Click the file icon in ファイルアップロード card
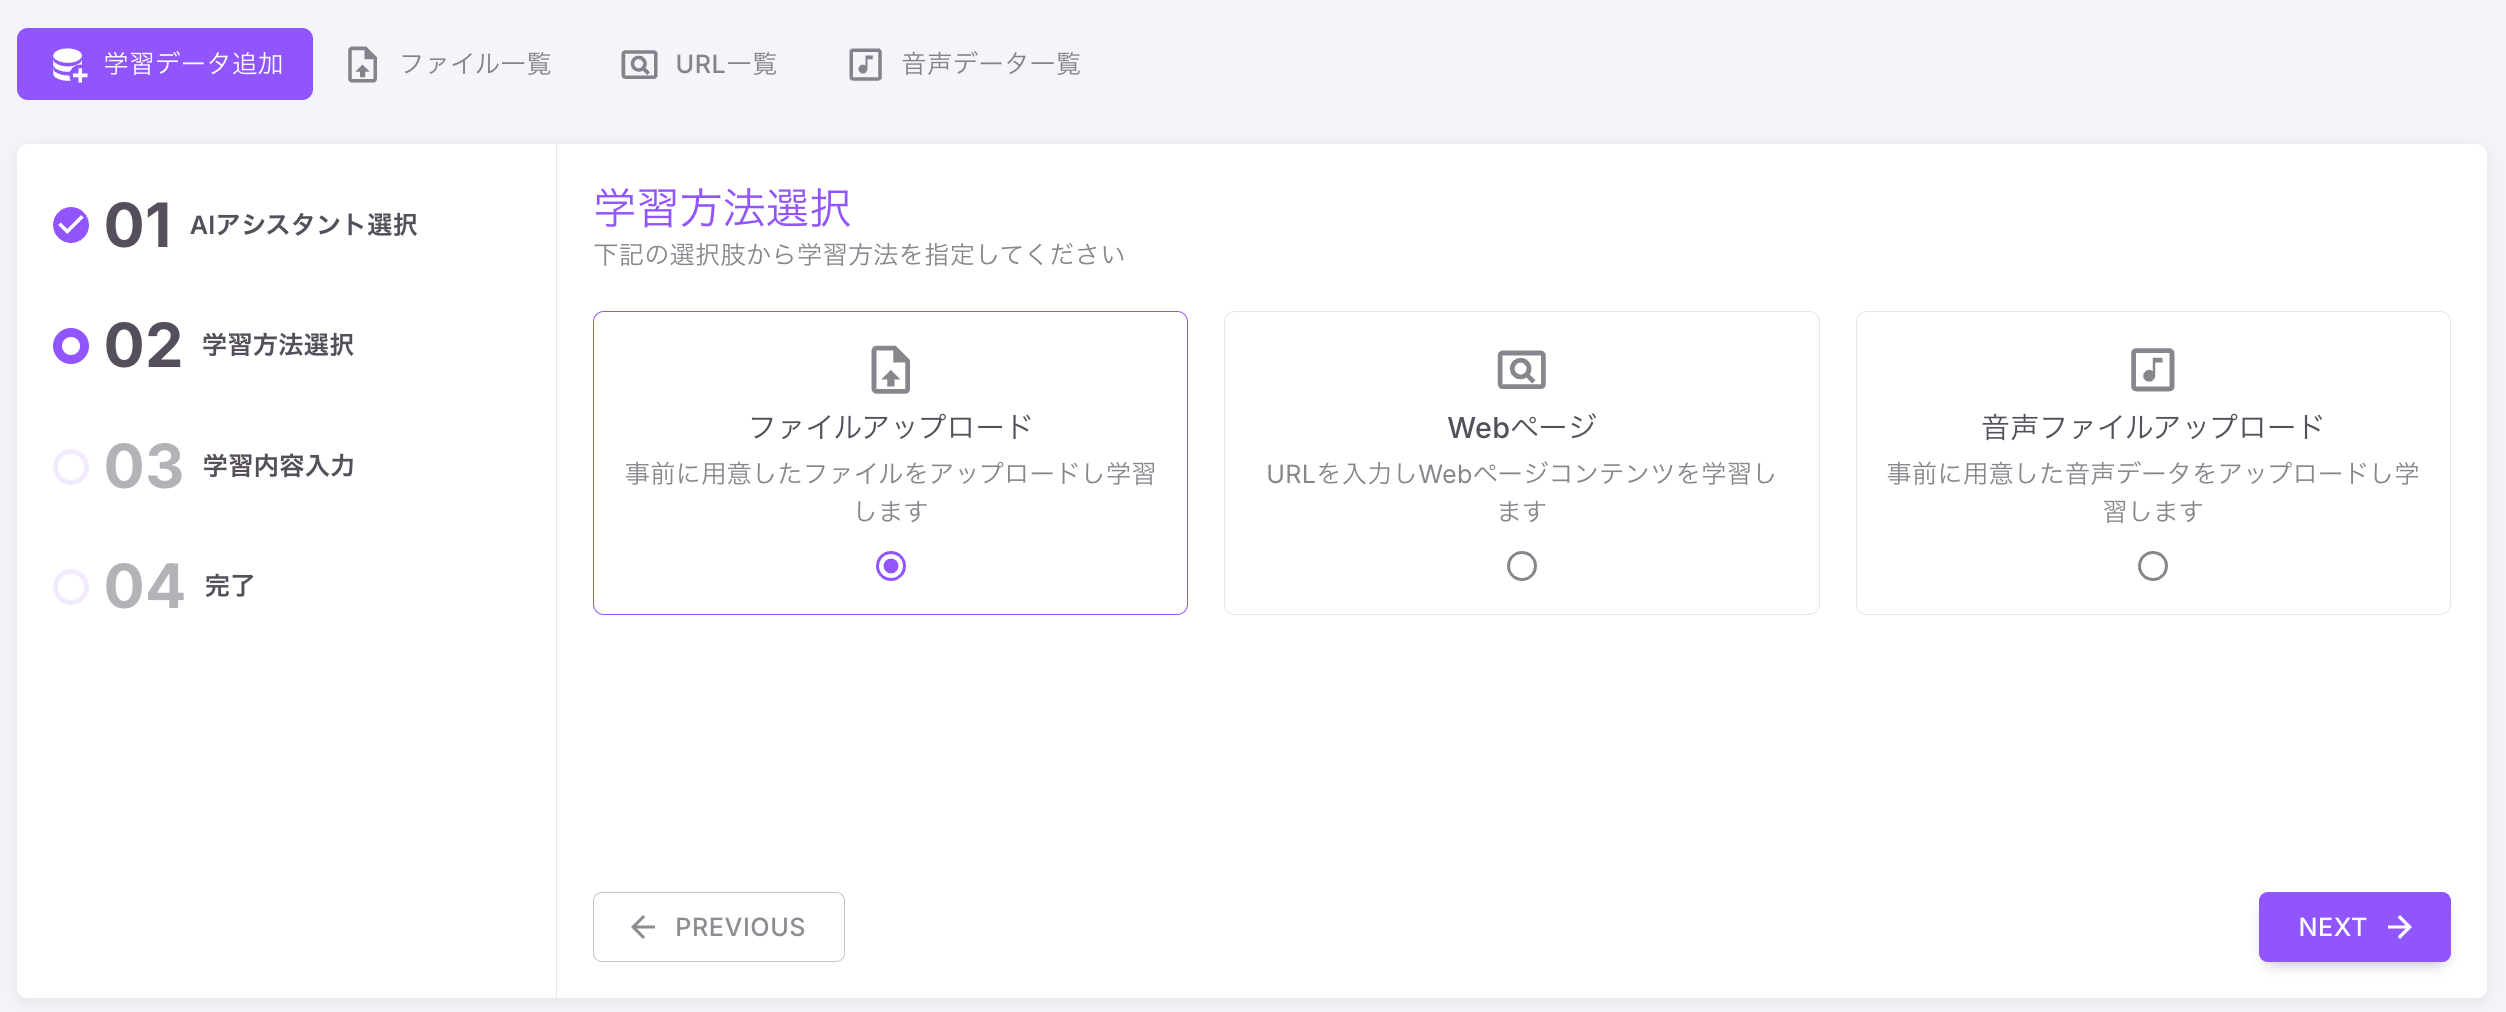 [x=890, y=370]
